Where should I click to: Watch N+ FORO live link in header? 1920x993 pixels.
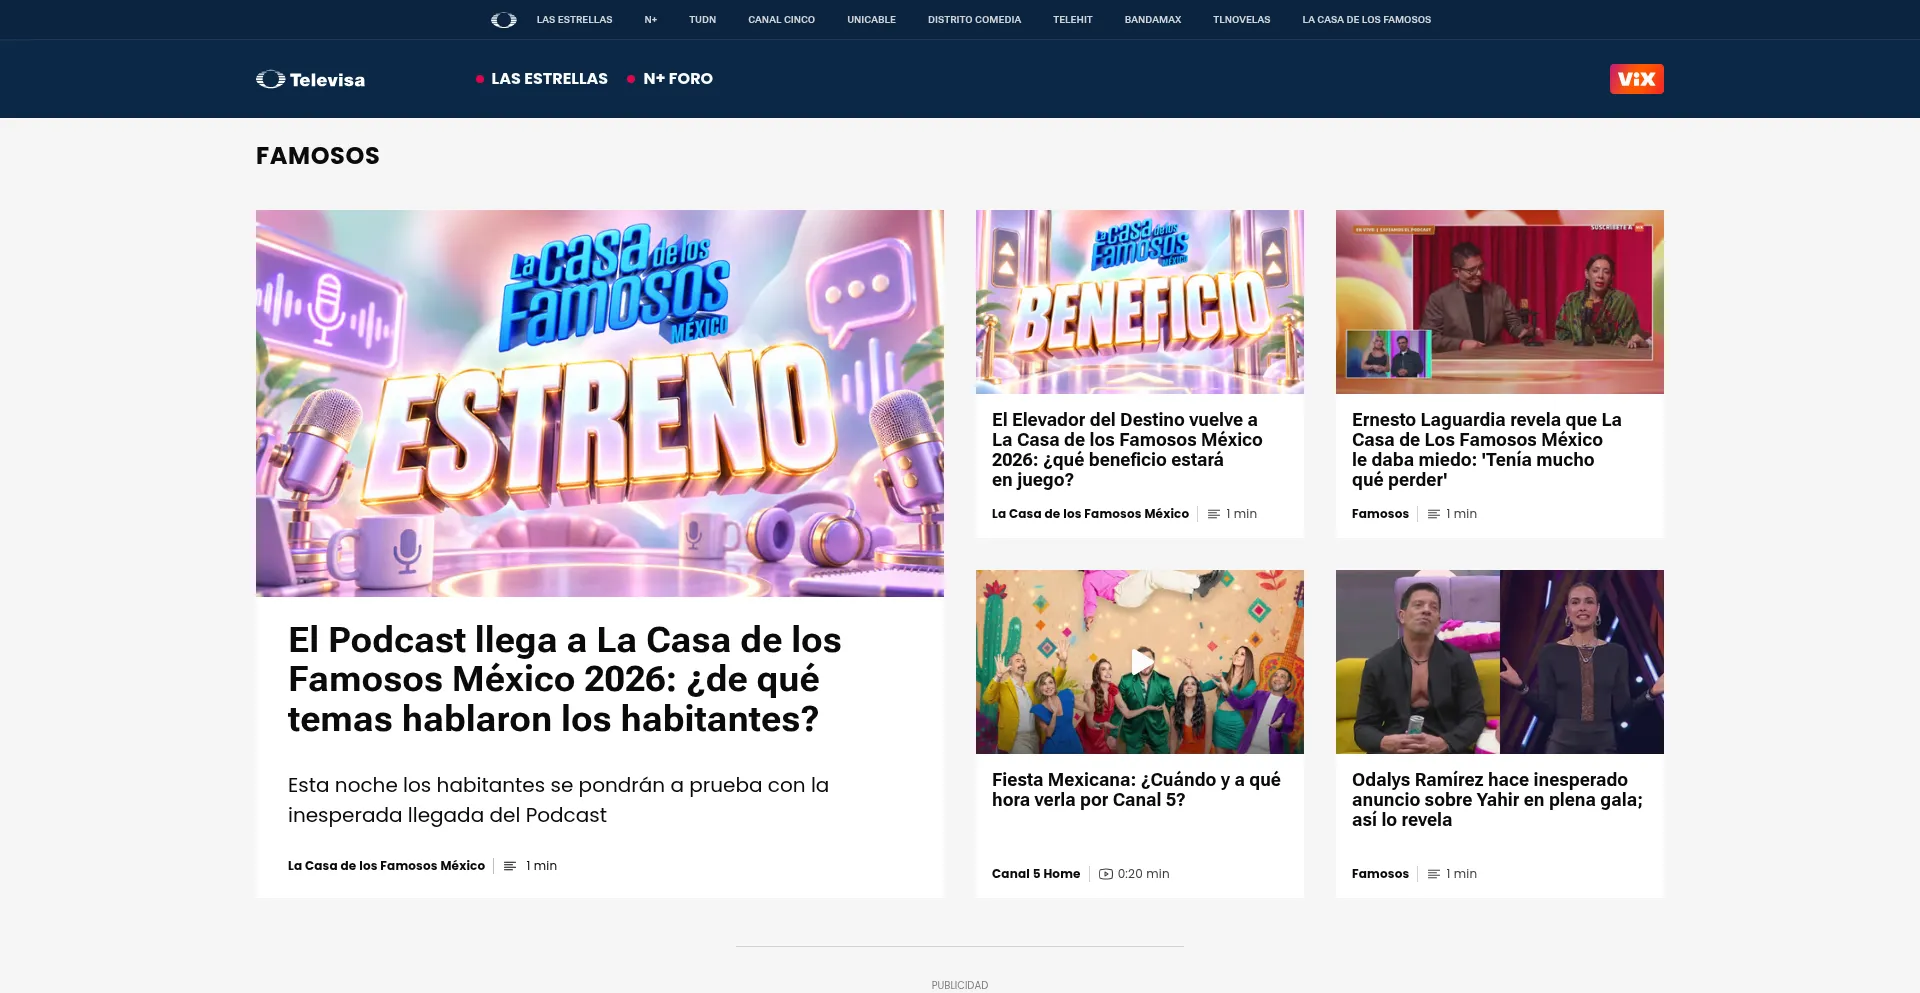[x=678, y=79]
